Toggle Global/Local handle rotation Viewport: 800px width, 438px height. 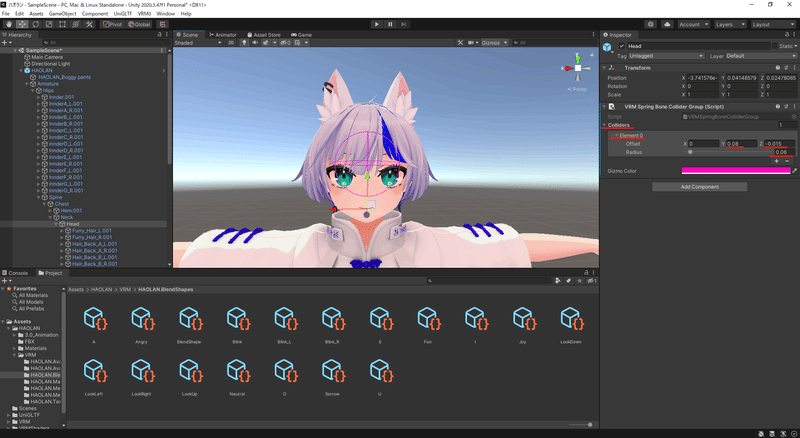pyautogui.click(x=139, y=24)
